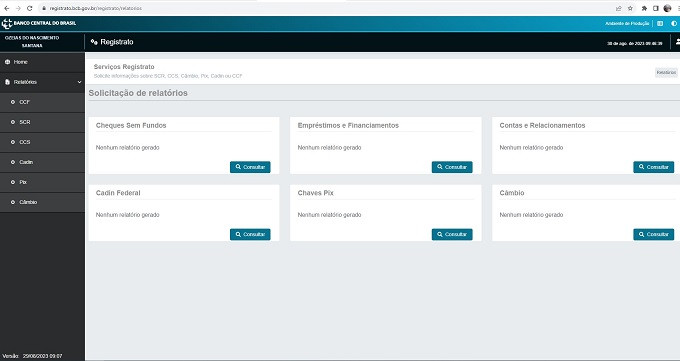Open Home in the sidebar

(x=42, y=62)
